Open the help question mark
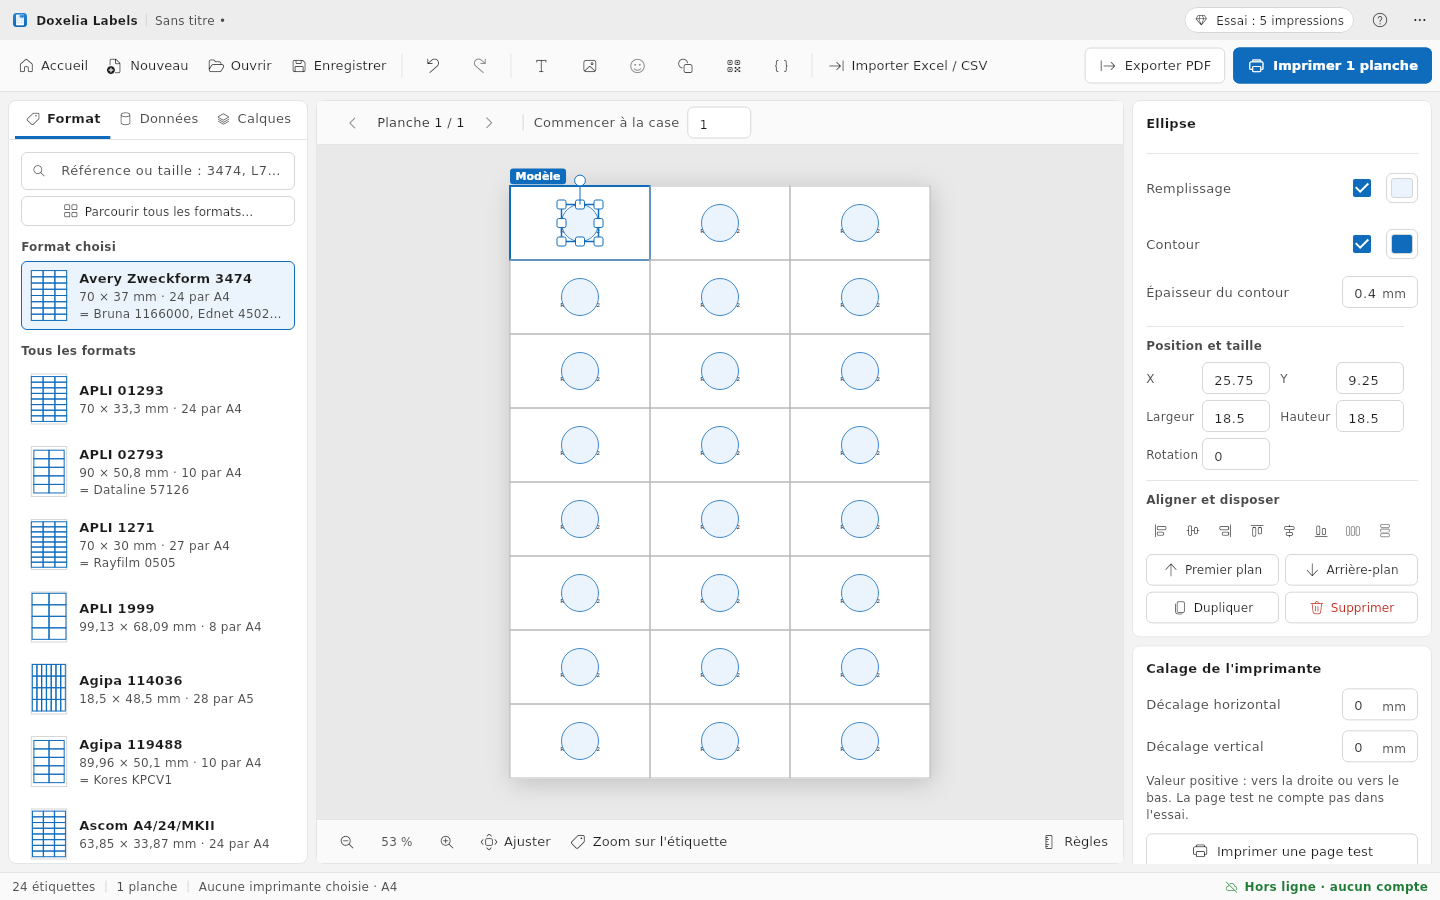This screenshot has height=900, width=1440. point(1380,20)
